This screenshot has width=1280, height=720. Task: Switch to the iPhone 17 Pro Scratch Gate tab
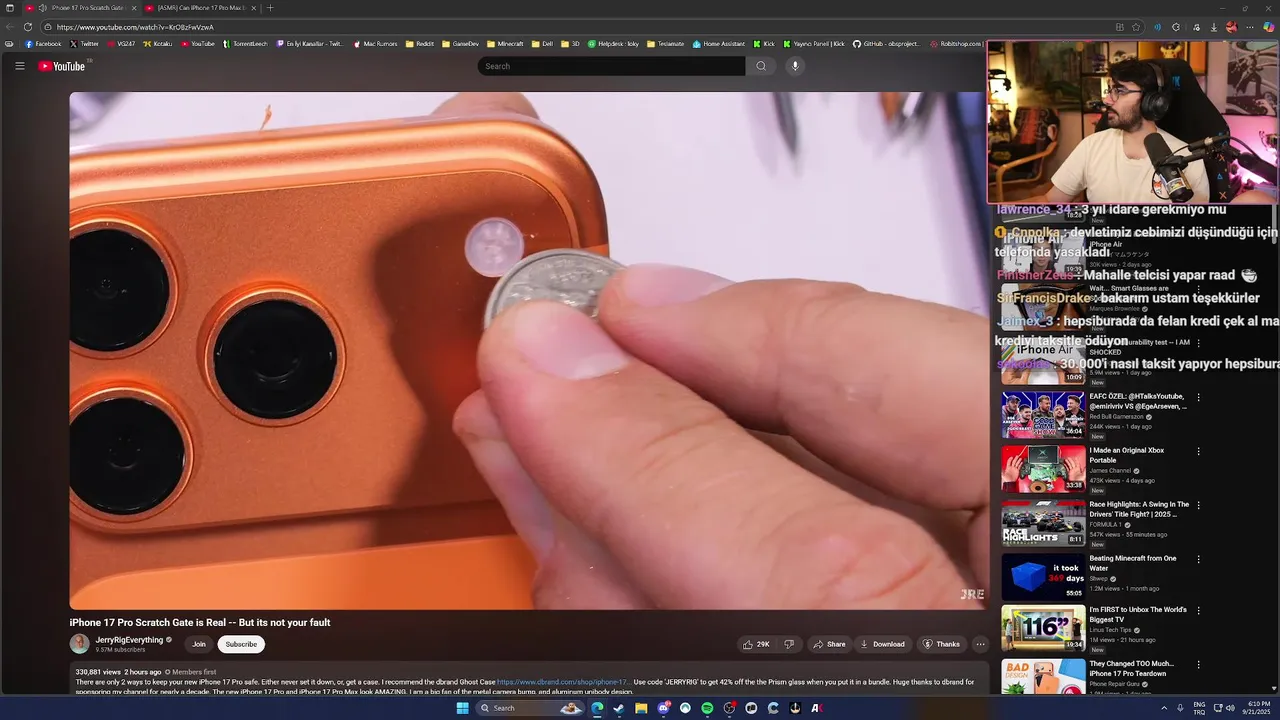[x=81, y=8]
